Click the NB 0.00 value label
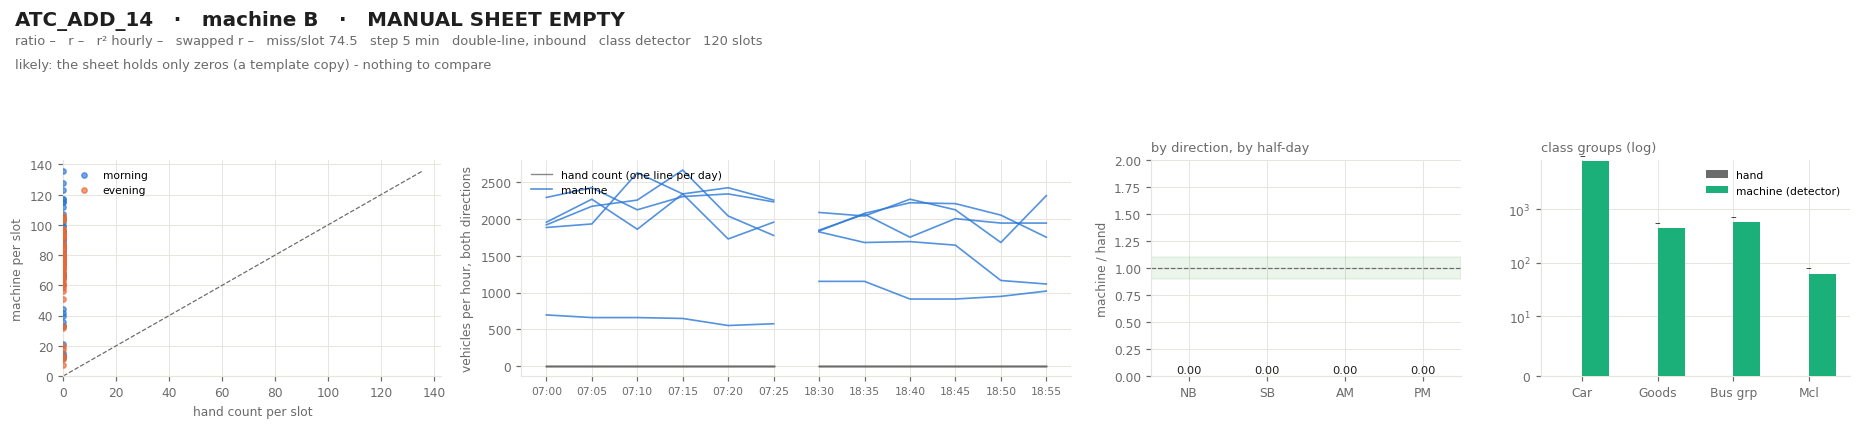The width and height of the screenshot is (1861, 429). [1189, 370]
